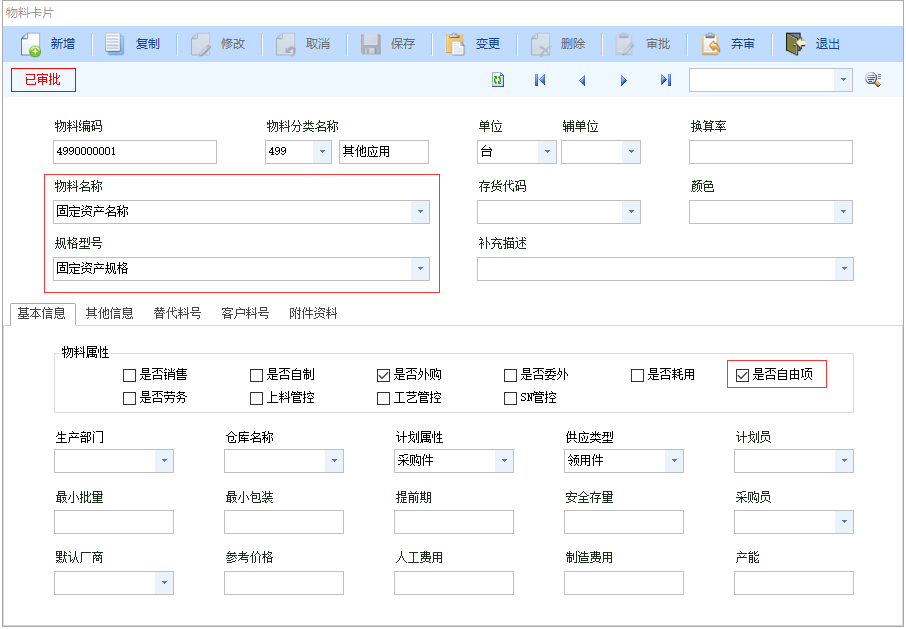Click the 弃审 (unapprove) toolbar icon
Viewport: 906px width, 629px height.
[x=710, y=44]
